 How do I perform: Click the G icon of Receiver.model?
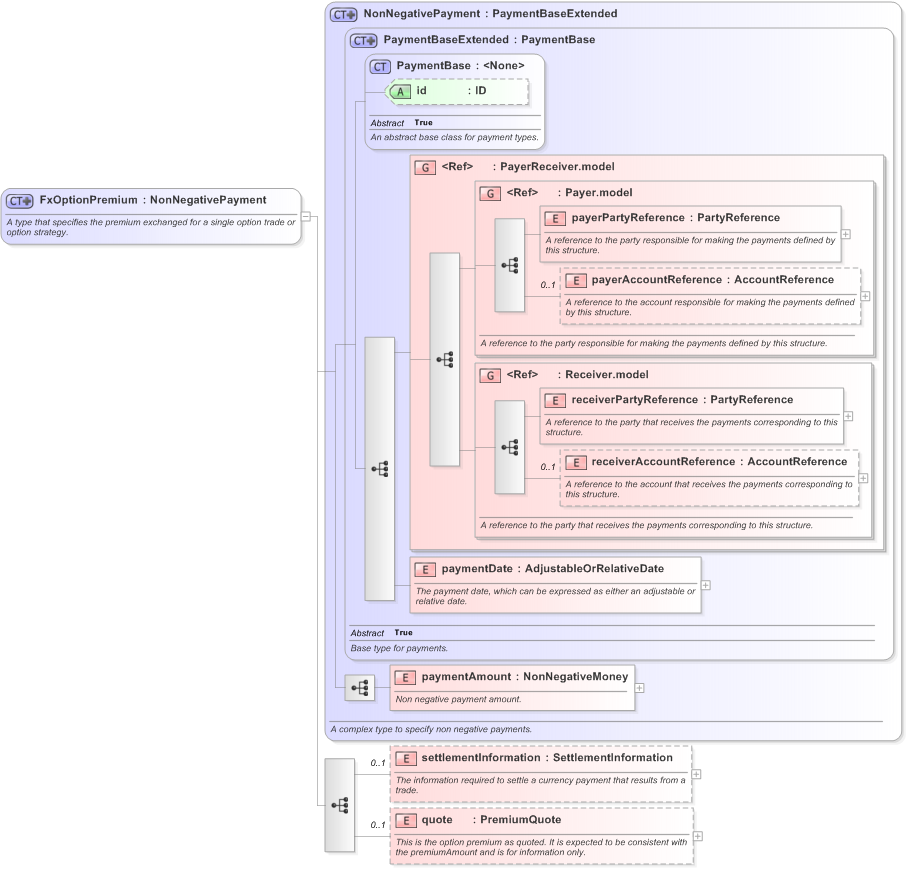pyautogui.click(x=490, y=376)
